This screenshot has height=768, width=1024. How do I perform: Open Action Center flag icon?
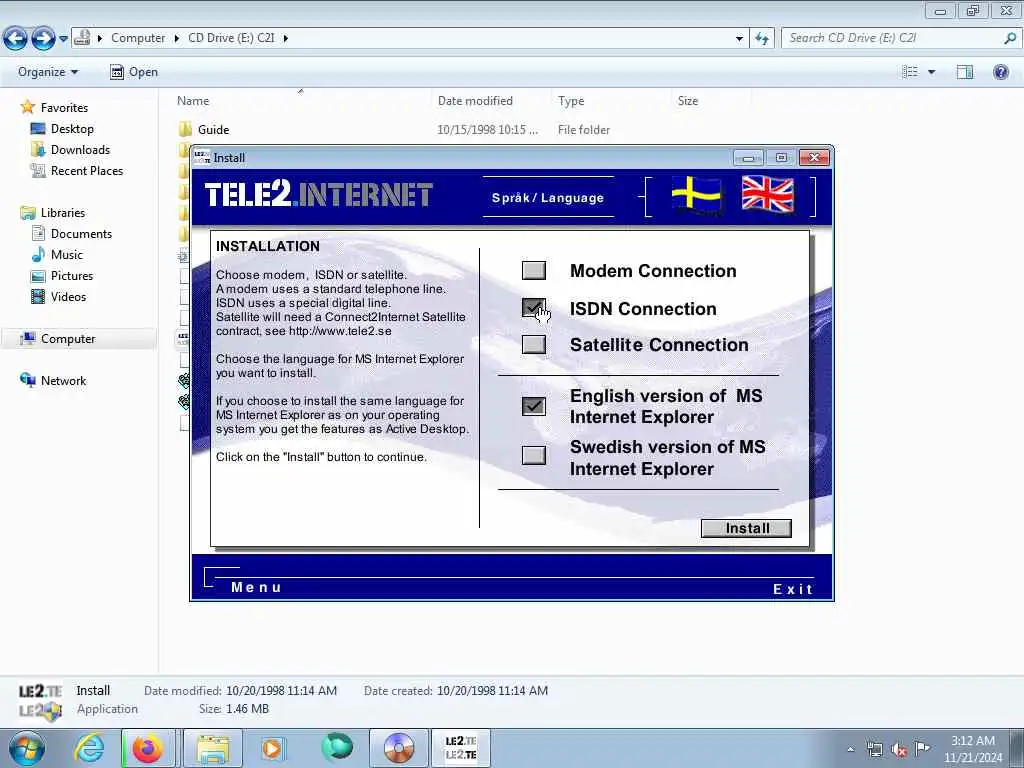click(922, 749)
